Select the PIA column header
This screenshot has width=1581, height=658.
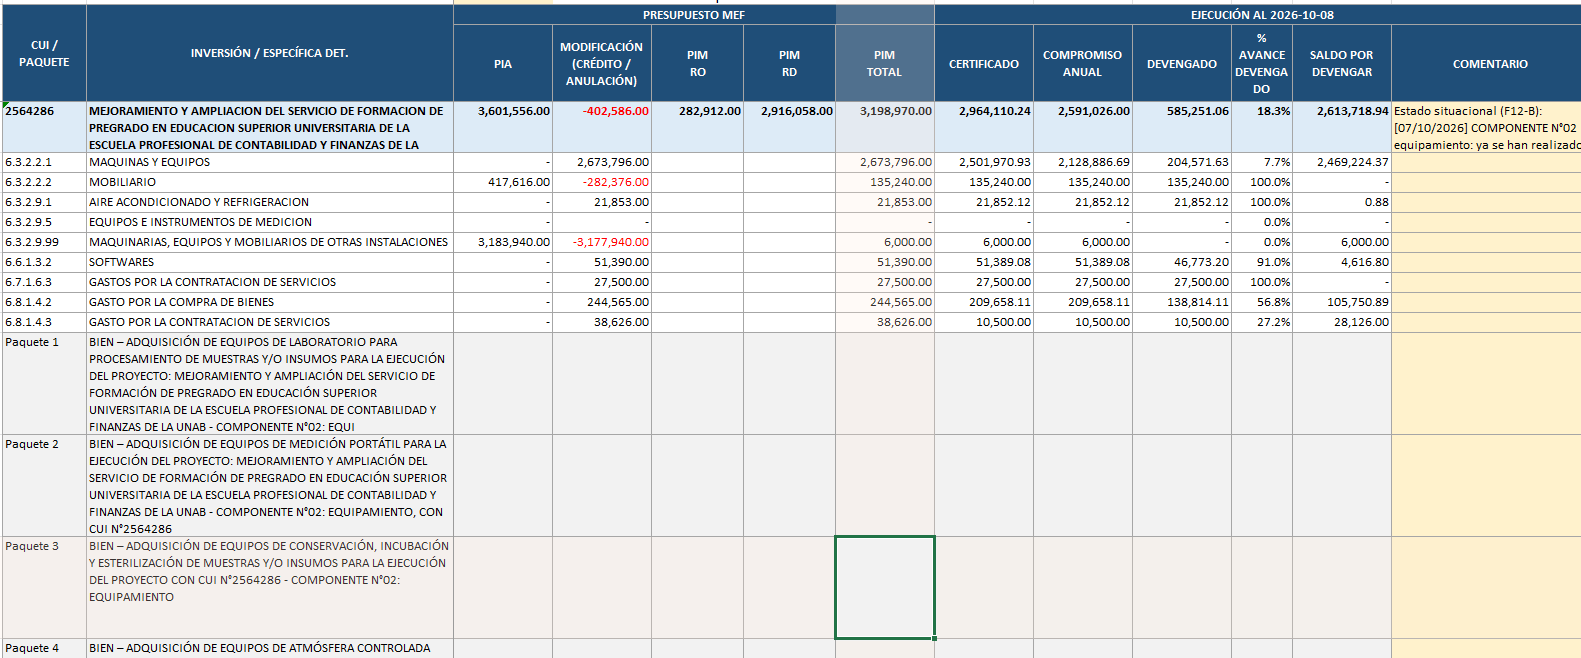(x=503, y=64)
